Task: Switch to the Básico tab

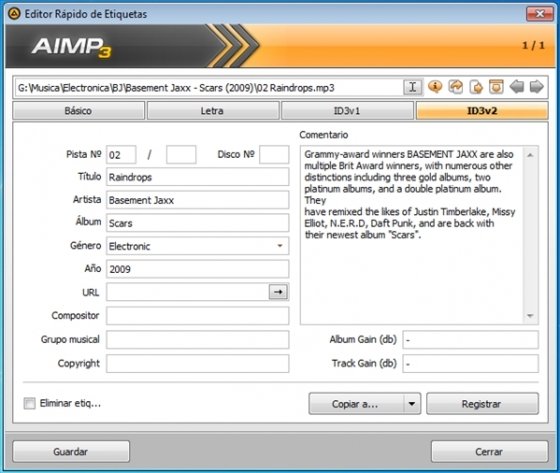Action: (x=79, y=111)
